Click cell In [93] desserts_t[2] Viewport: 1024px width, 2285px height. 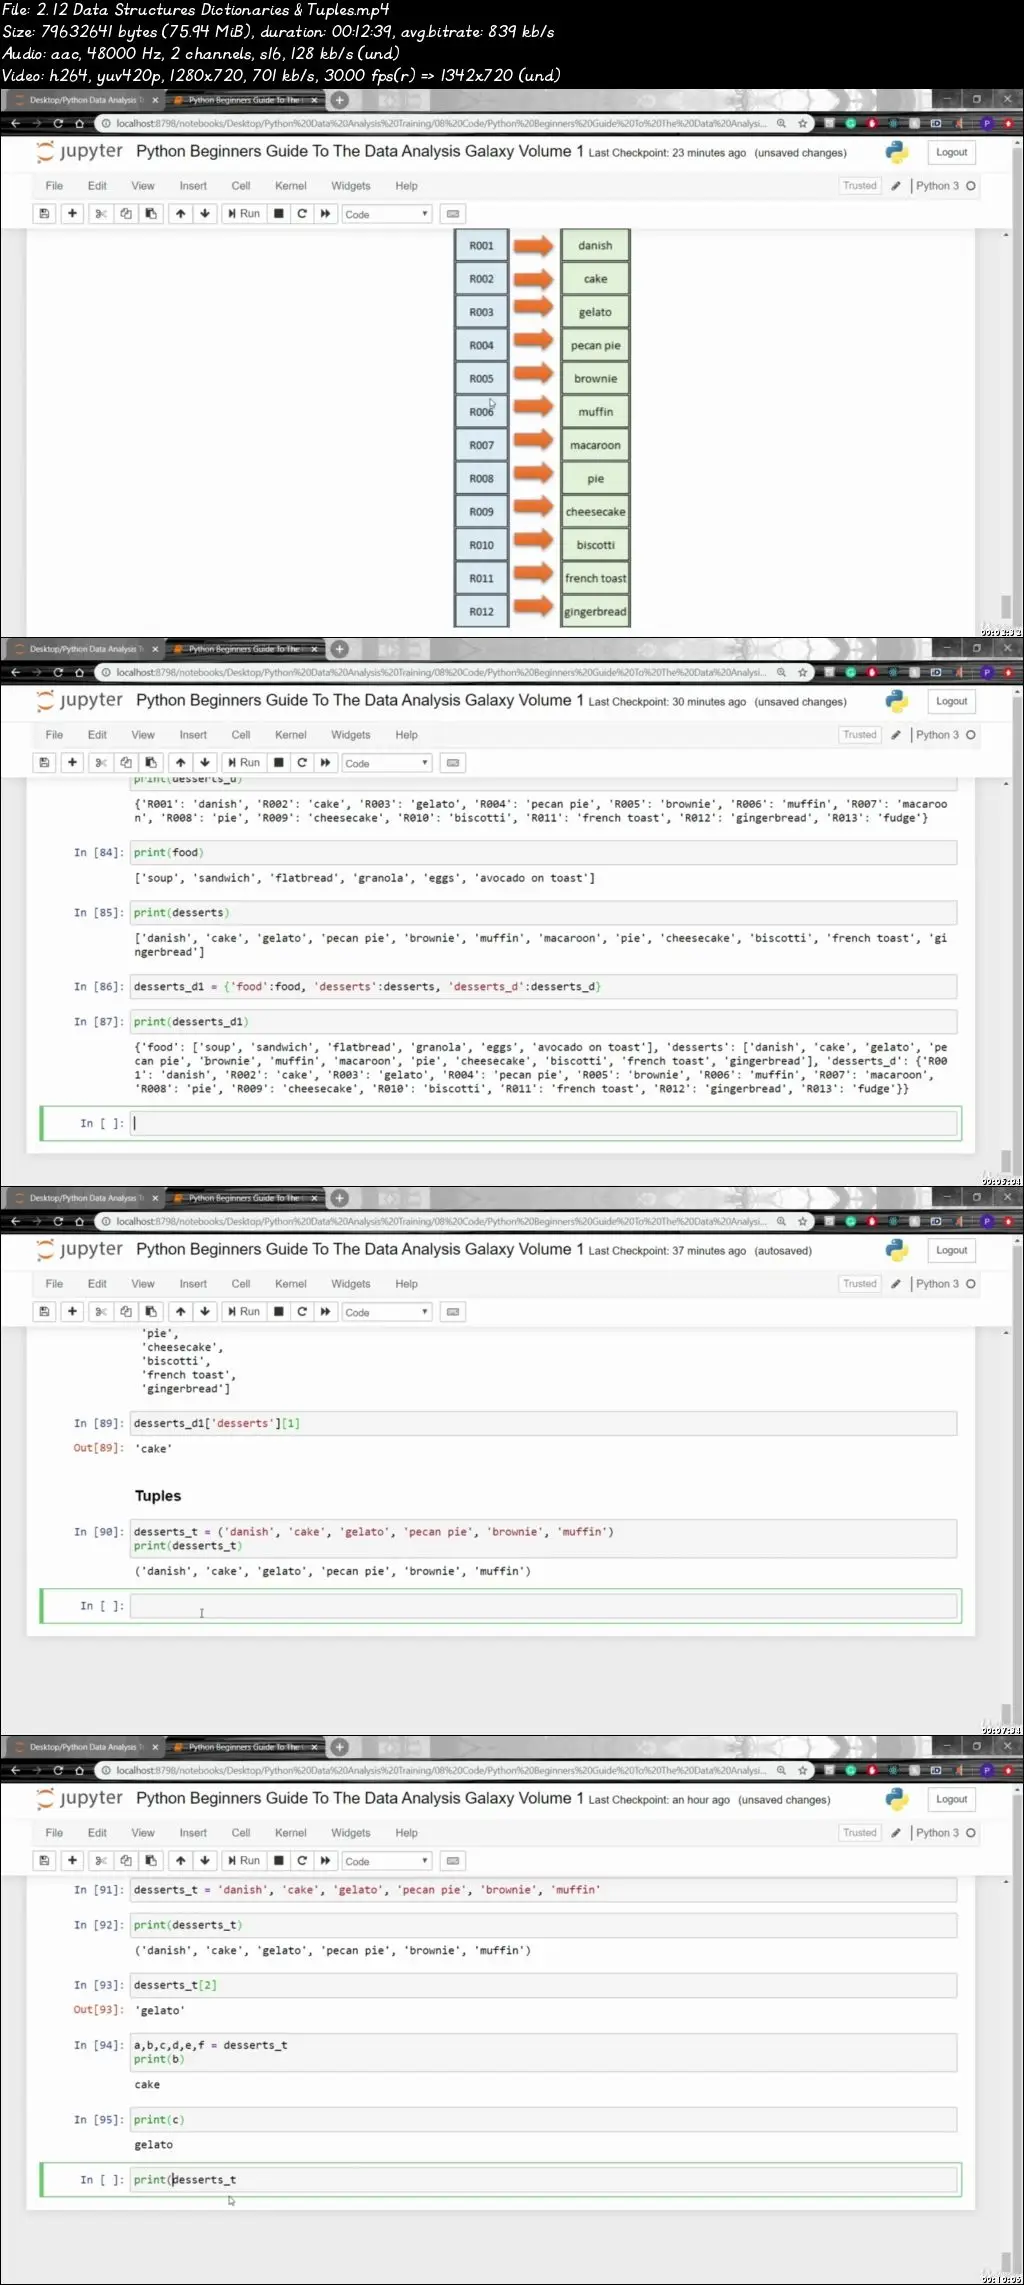click(543, 1985)
